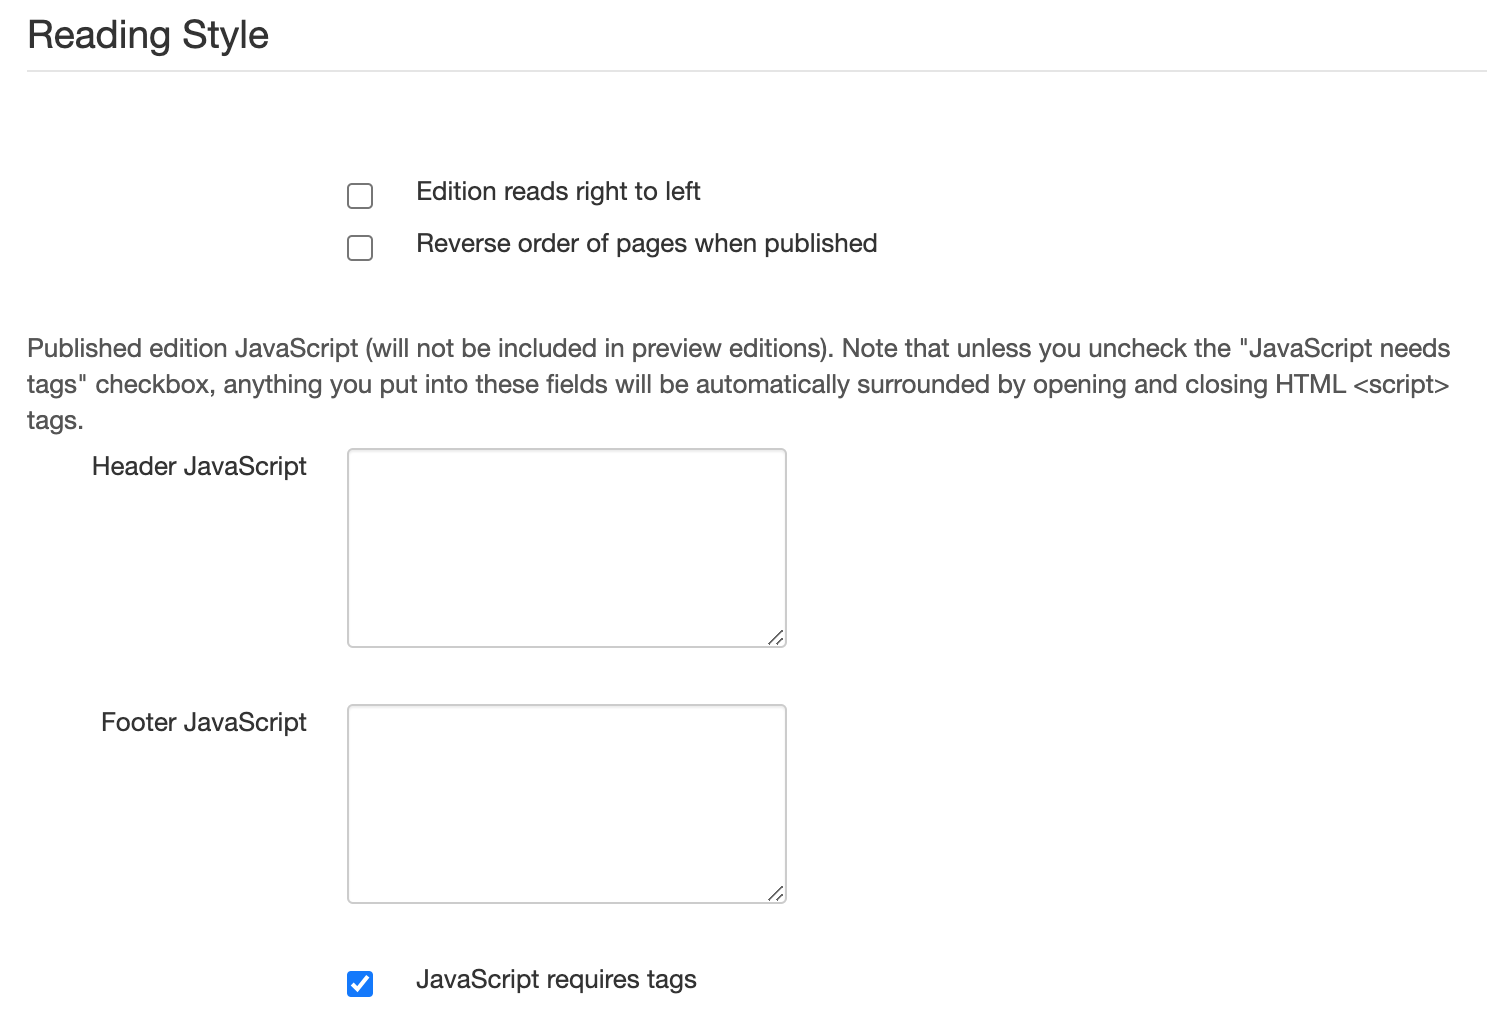Click the Reading Style section heading
Screen dimensions: 1508x1024
[147, 35]
